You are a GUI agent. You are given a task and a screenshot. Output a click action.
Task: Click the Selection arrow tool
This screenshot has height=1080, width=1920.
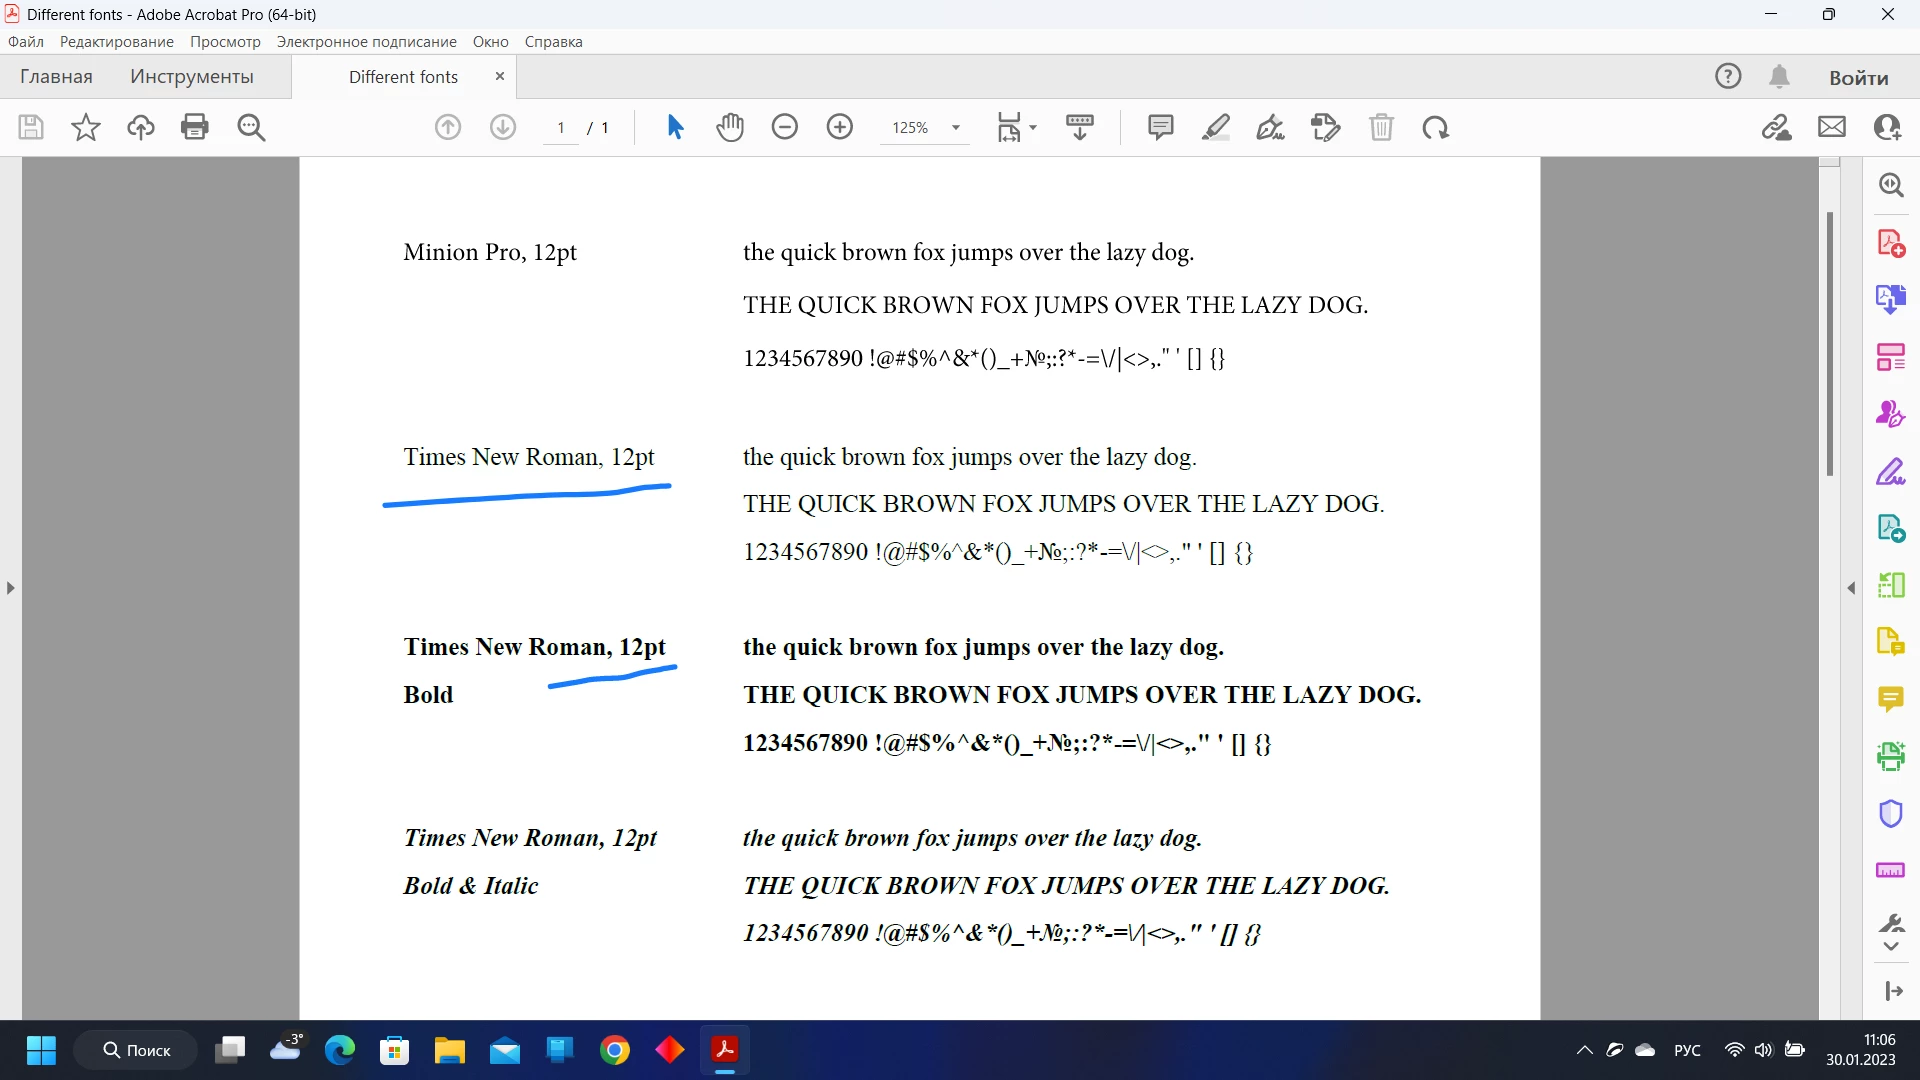pos(675,127)
